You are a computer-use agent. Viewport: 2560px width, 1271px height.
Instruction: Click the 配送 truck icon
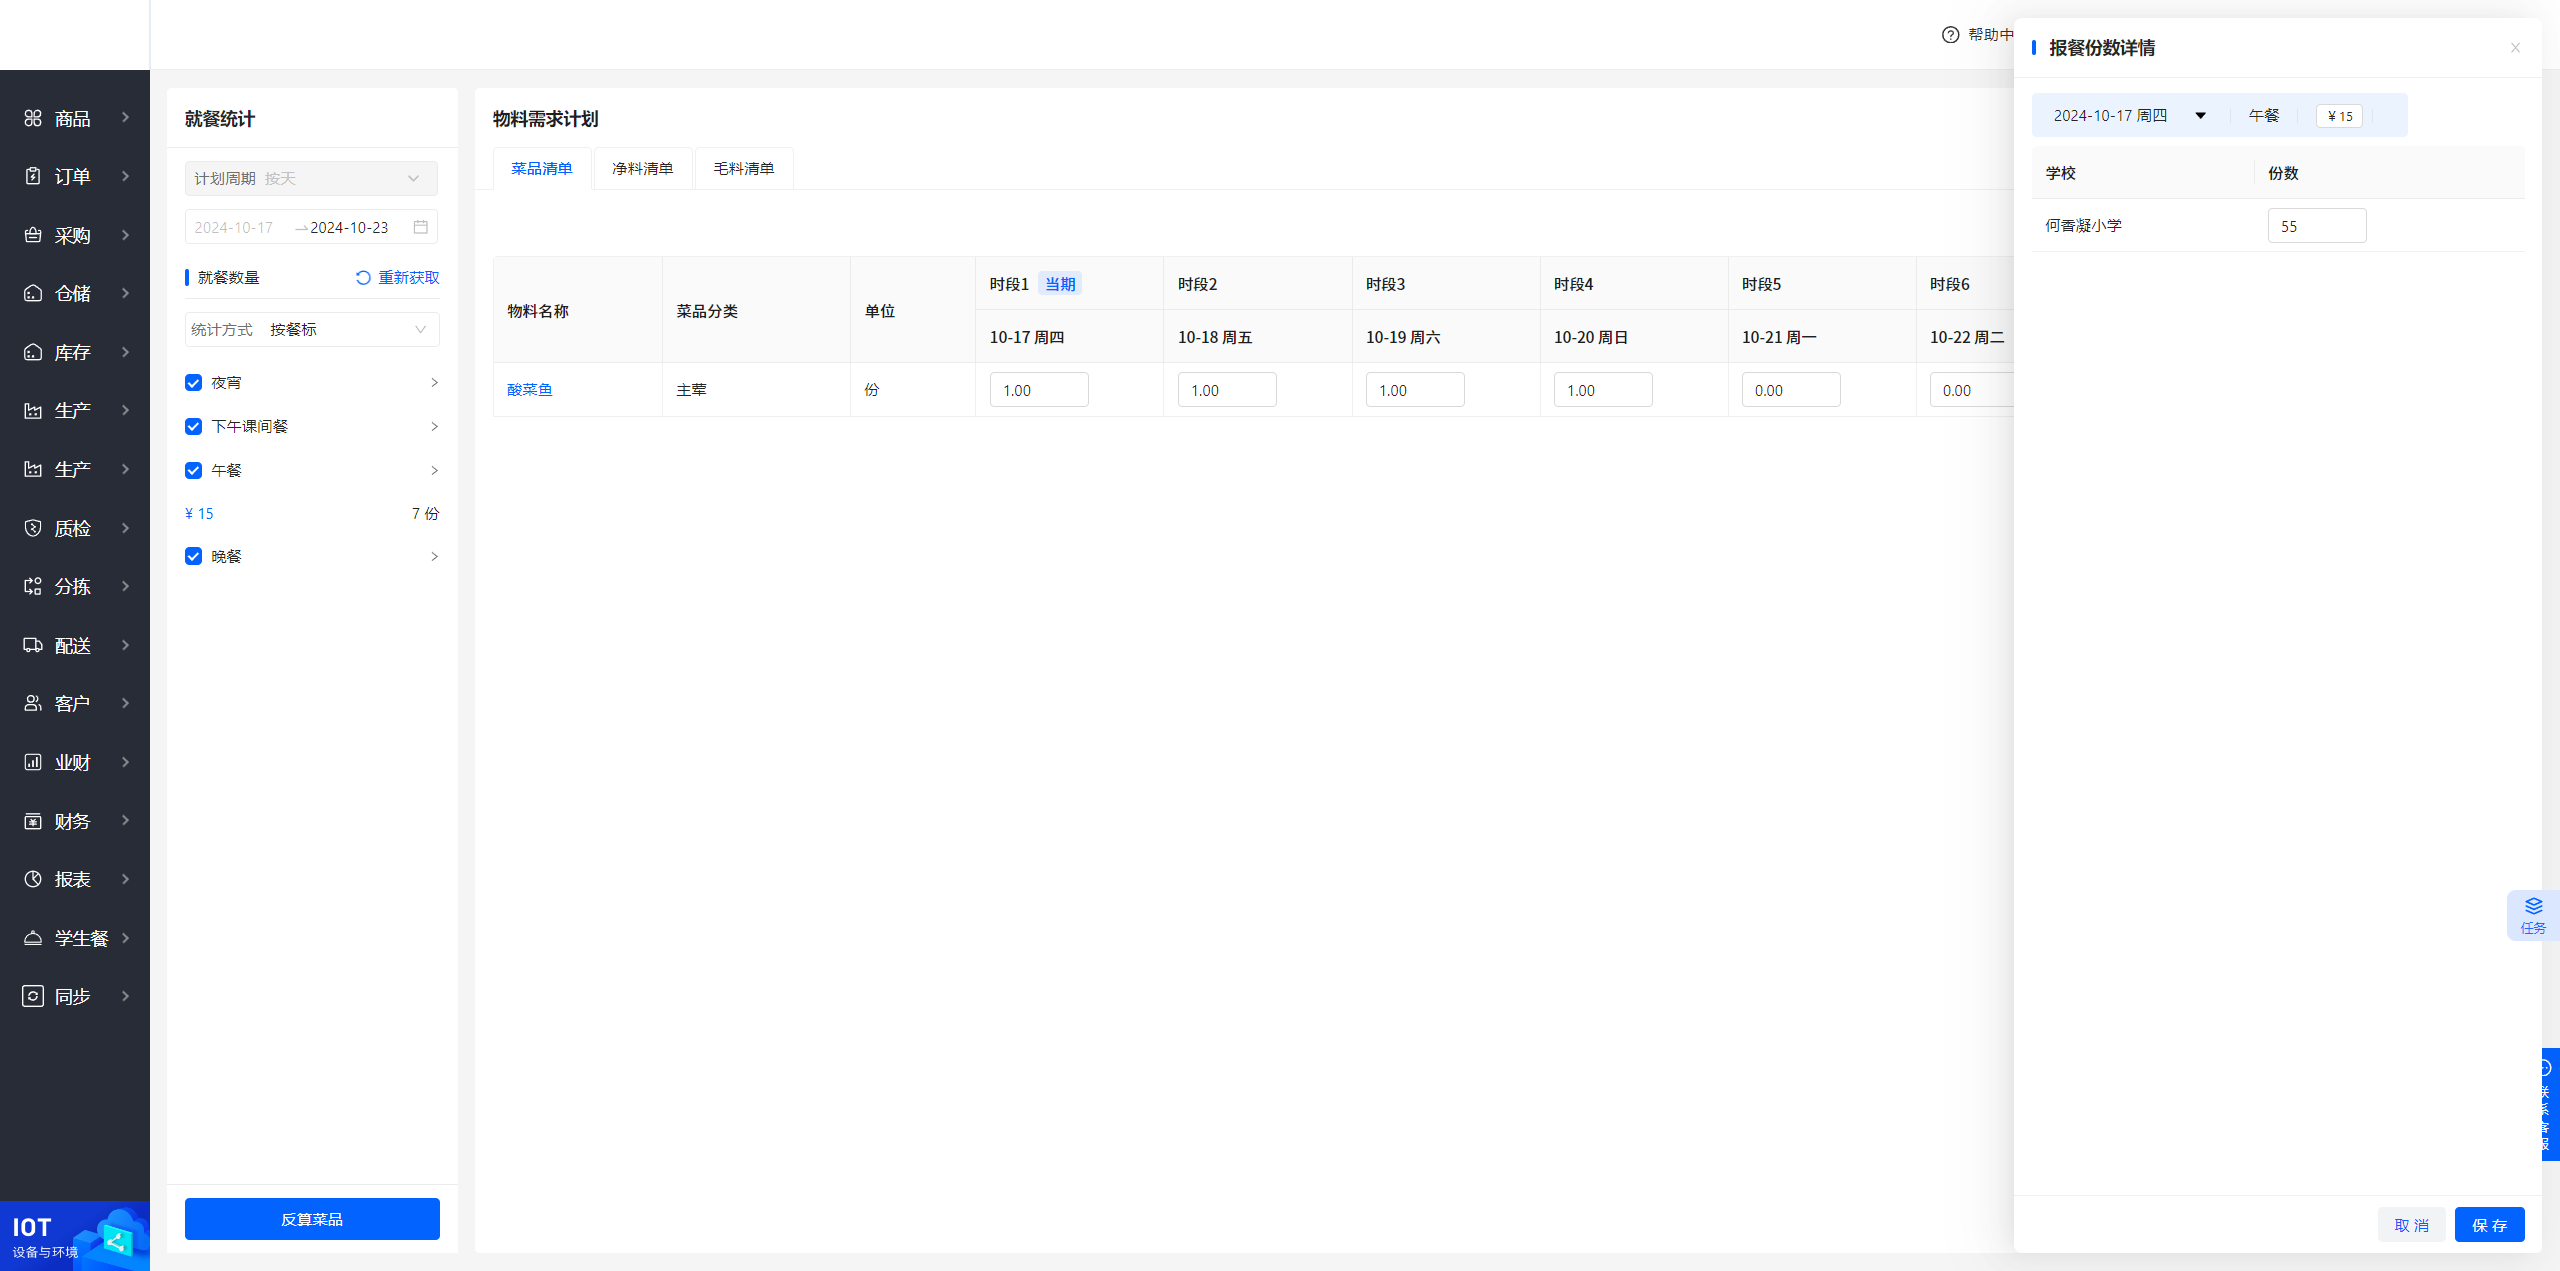coord(33,645)
